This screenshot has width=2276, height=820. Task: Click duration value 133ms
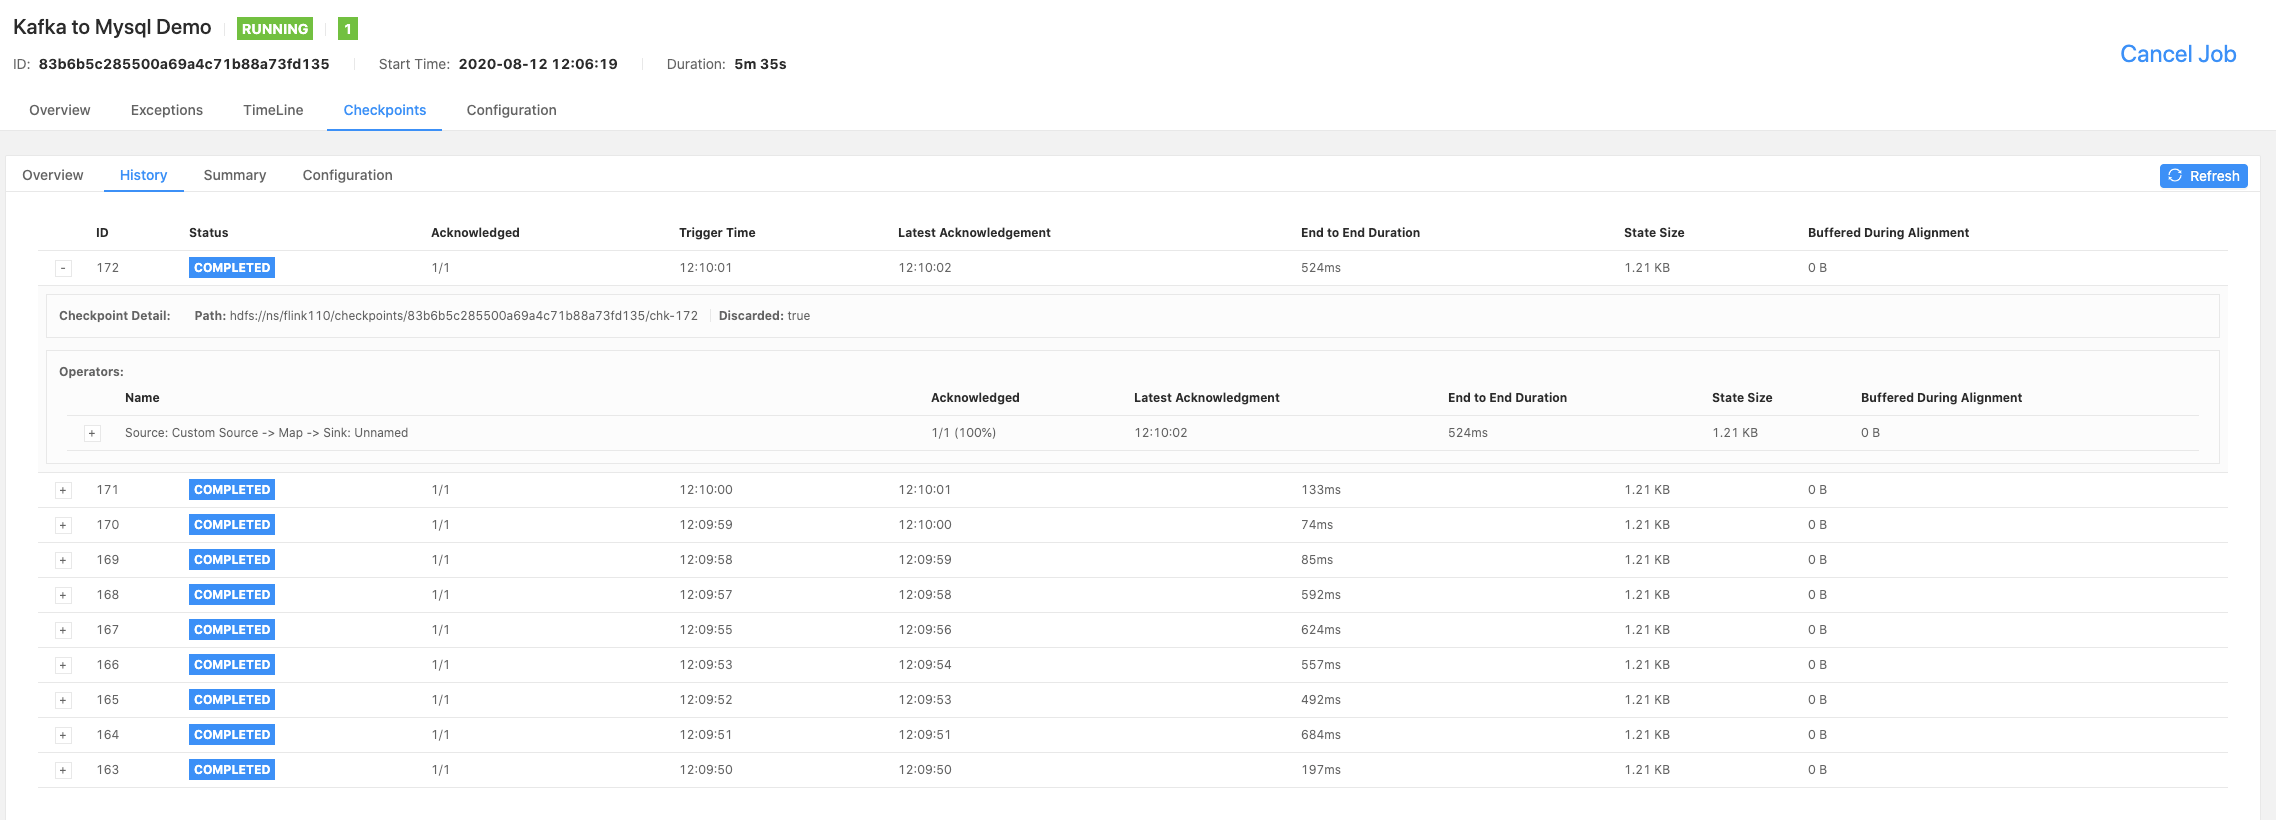[x=1321, y=490]
